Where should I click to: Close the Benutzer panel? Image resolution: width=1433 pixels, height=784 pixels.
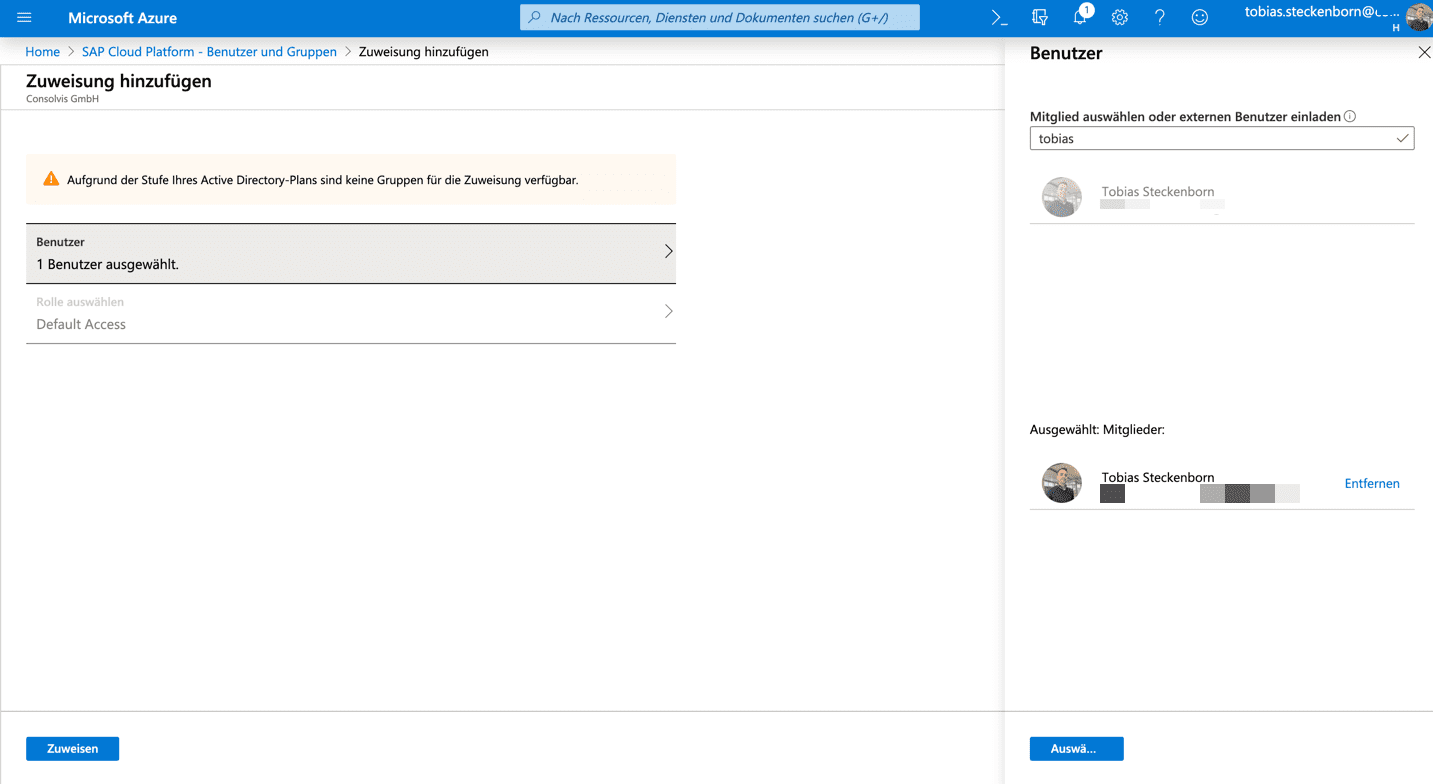[x=1424, y=53]
